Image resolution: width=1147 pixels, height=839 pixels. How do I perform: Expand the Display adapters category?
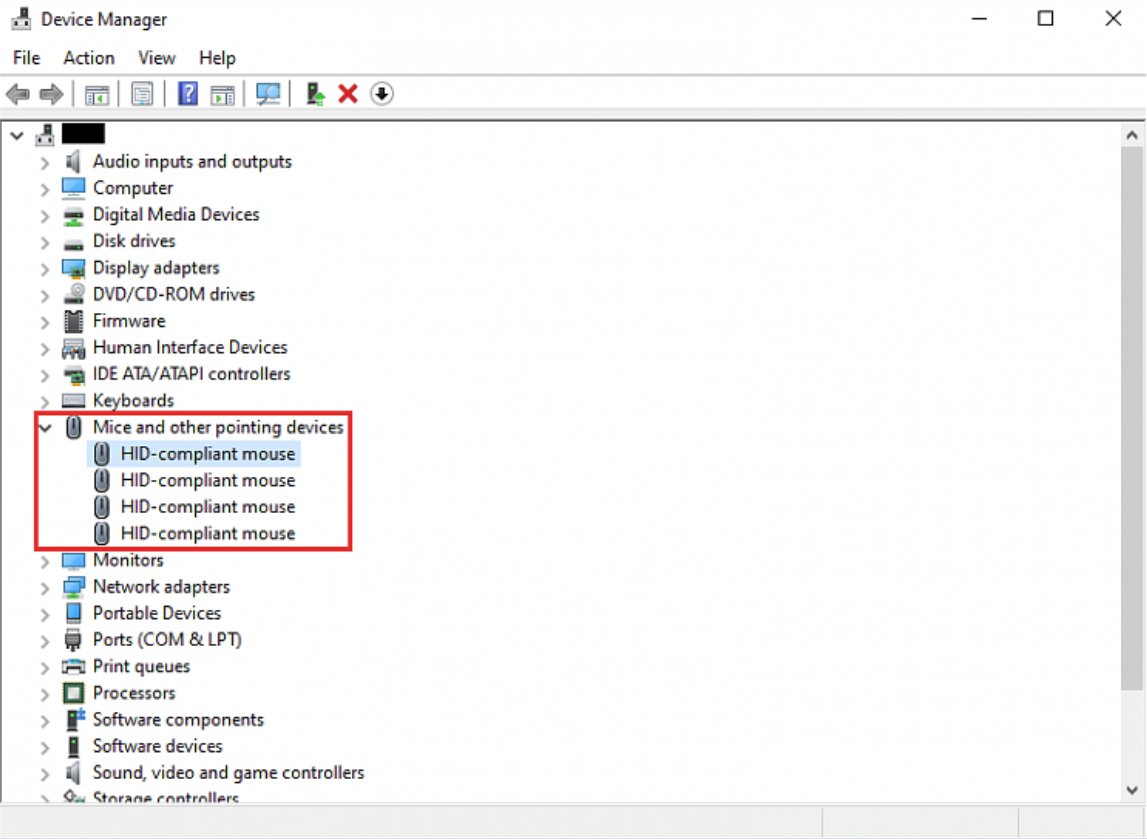pyautogui.click(x=45, y=269)
